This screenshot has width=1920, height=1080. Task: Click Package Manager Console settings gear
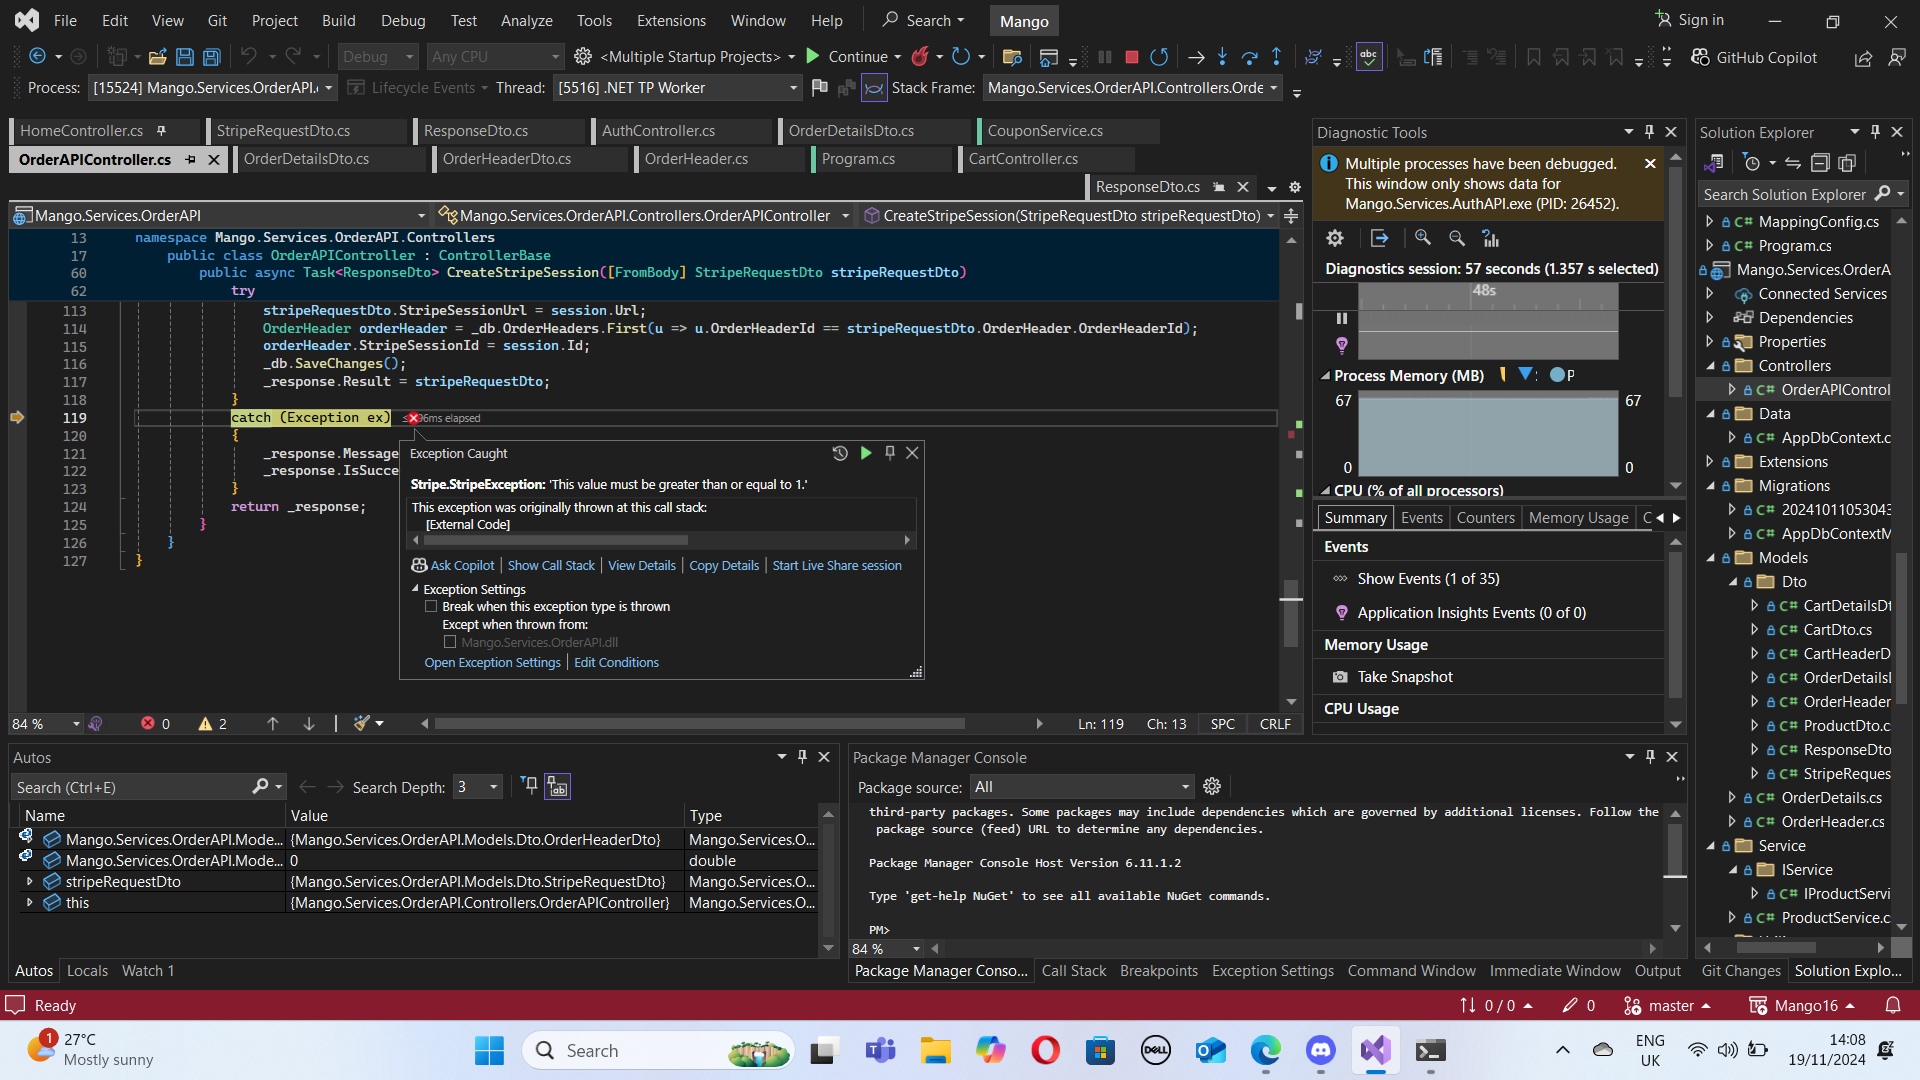click(x=1212, y=786)
